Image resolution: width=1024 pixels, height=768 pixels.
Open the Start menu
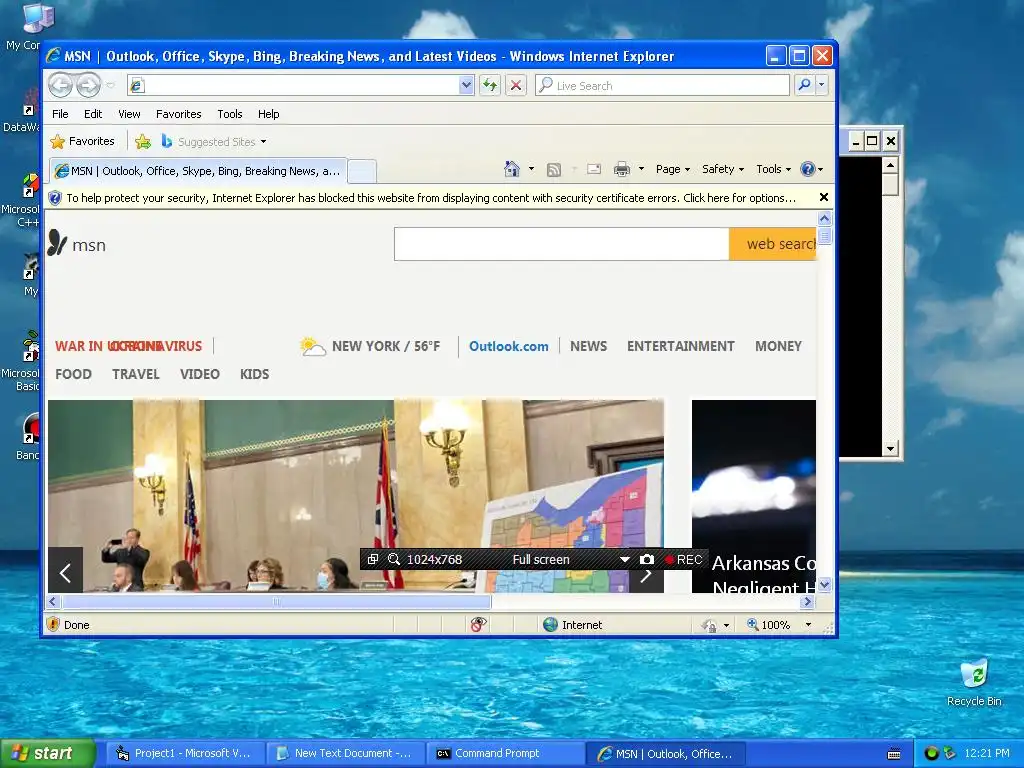[47, 753]
